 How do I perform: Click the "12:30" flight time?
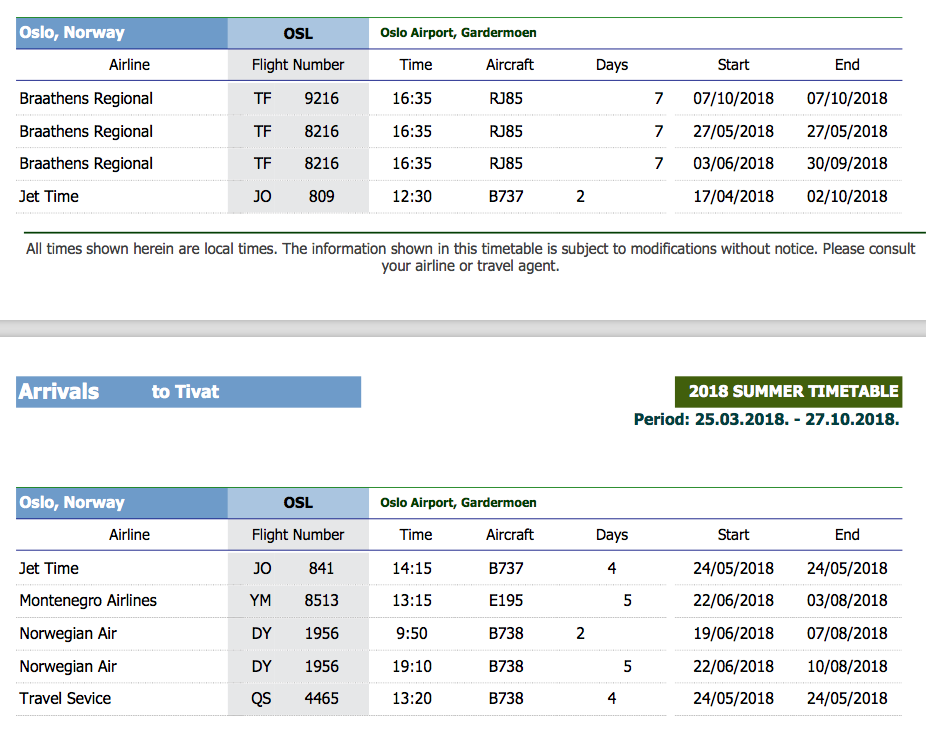tap(412, 196)
